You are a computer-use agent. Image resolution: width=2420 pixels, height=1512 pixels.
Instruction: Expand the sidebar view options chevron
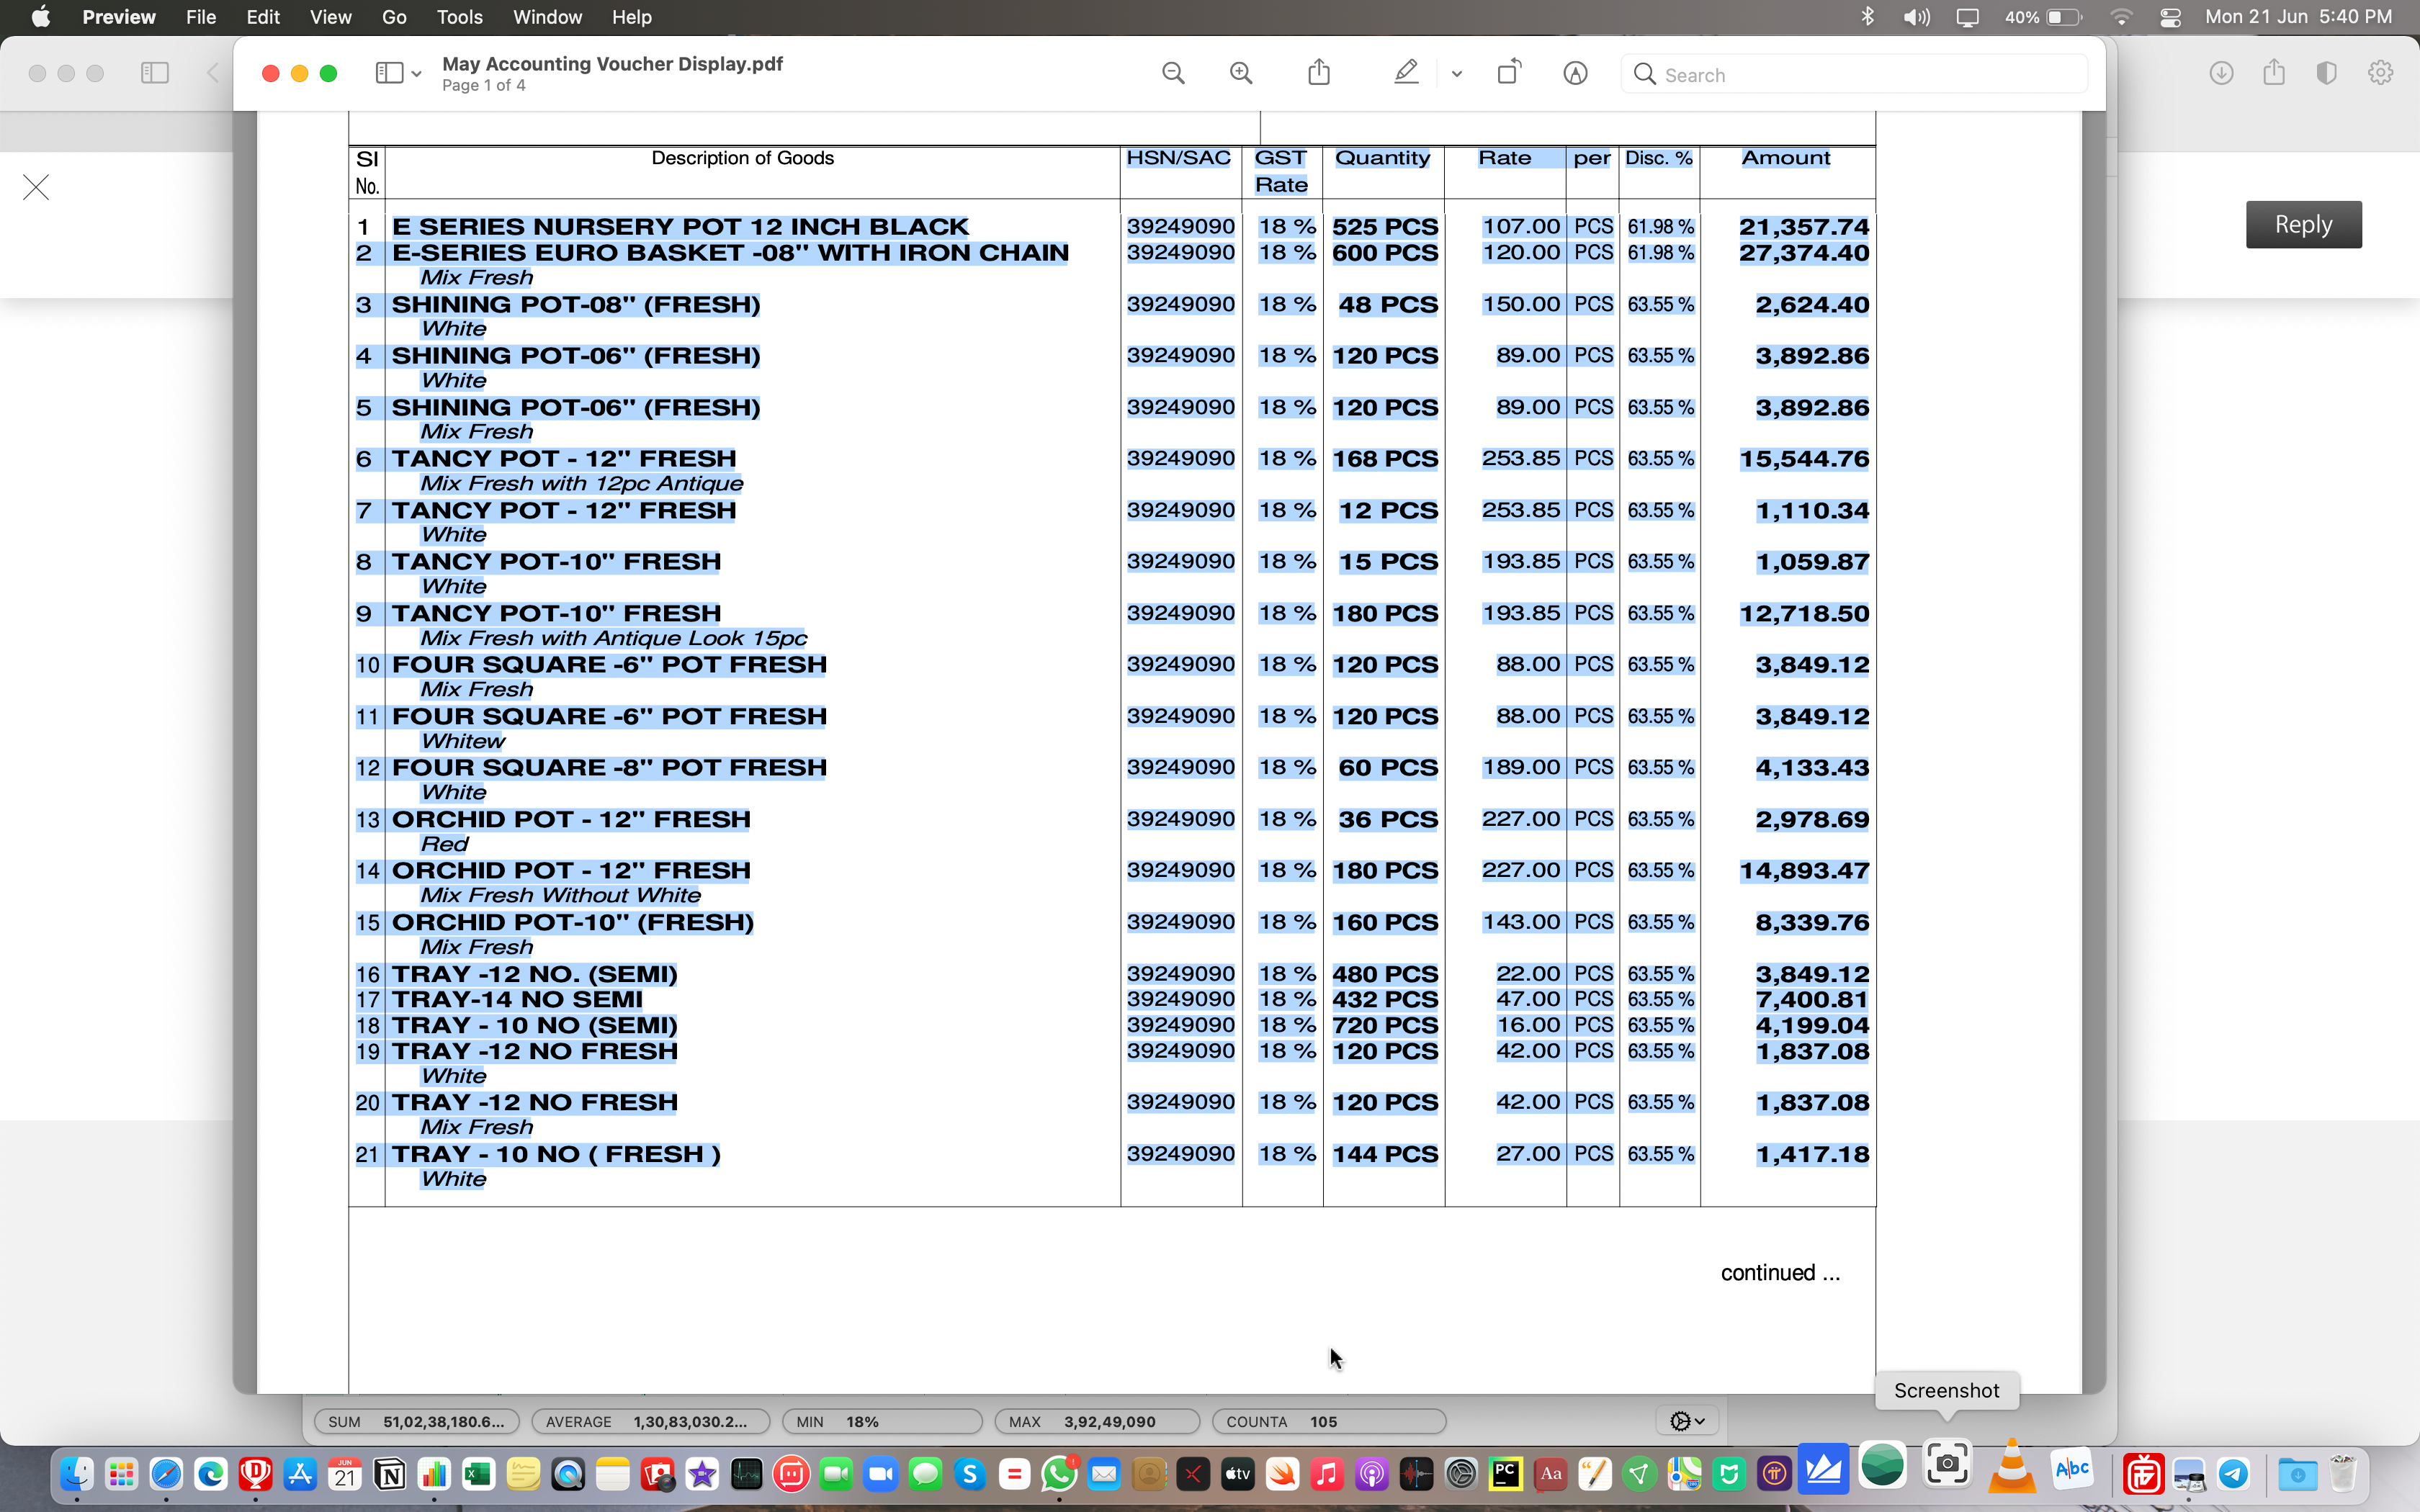pos(416,74)
